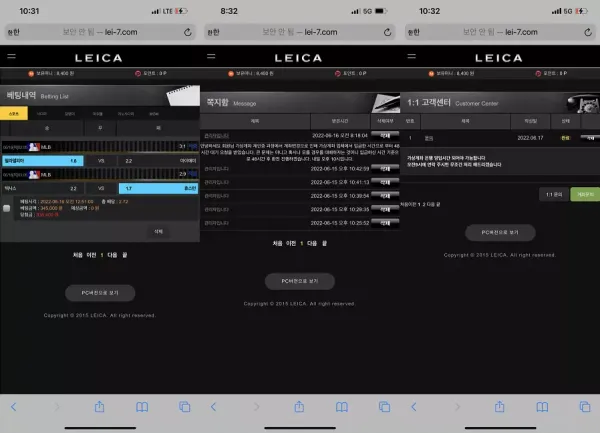This screenshot has height=433, width=600.
Task: Open tabs overview on Betting List screen
Action: tap(185, 407)
